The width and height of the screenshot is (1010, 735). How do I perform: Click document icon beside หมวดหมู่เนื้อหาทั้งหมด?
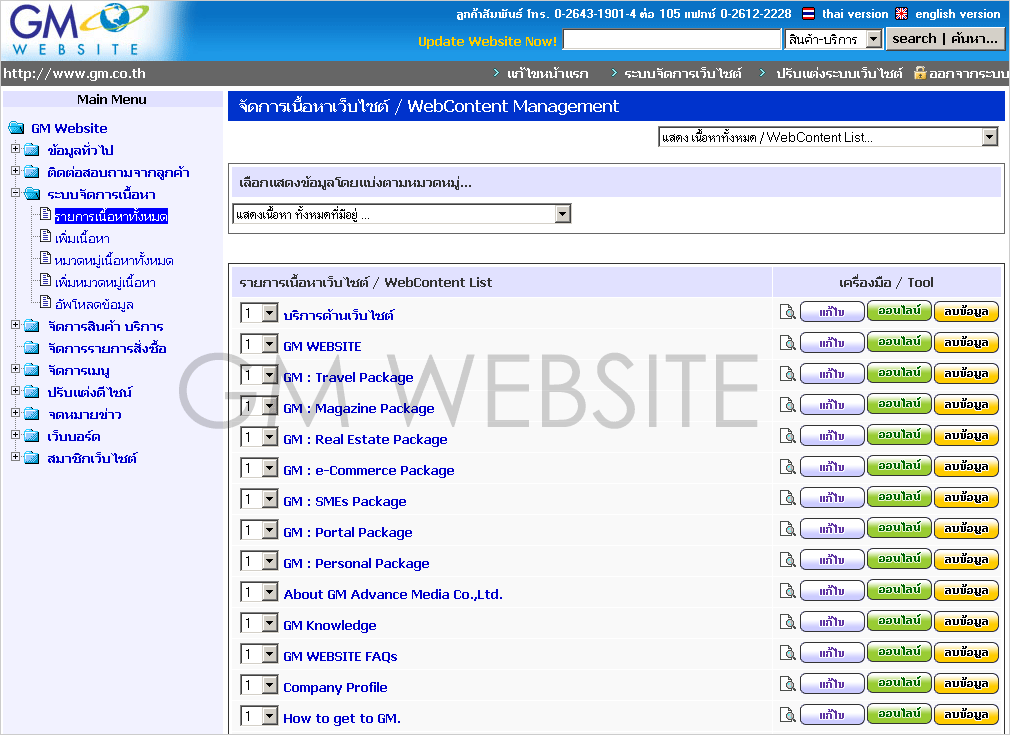click(45, 258)
